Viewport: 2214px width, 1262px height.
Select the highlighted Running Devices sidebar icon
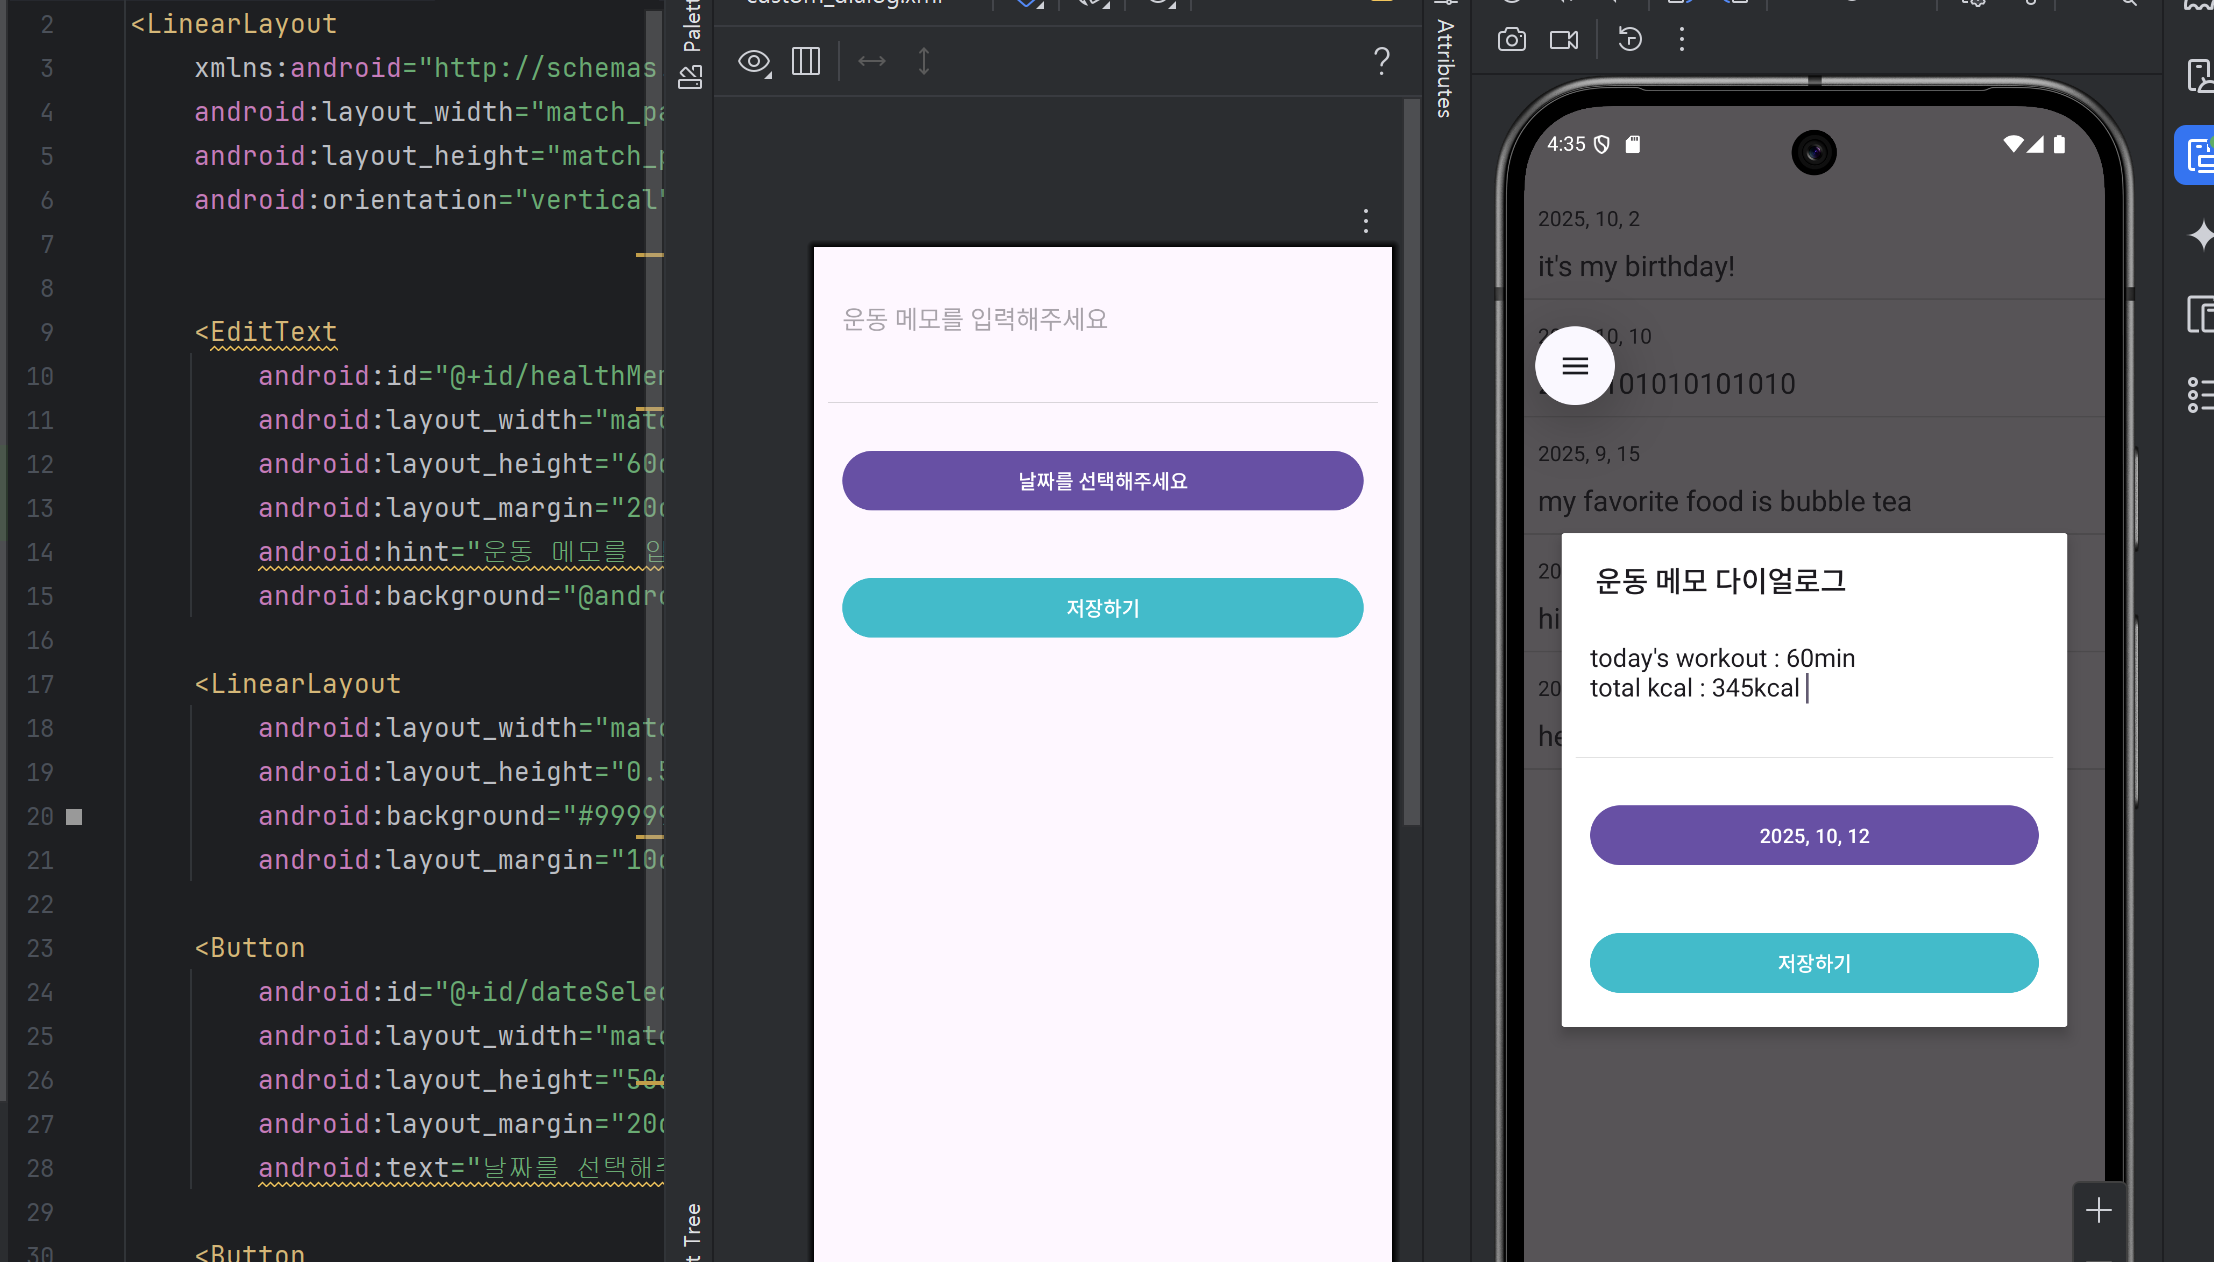click(x=2198, y=156)
